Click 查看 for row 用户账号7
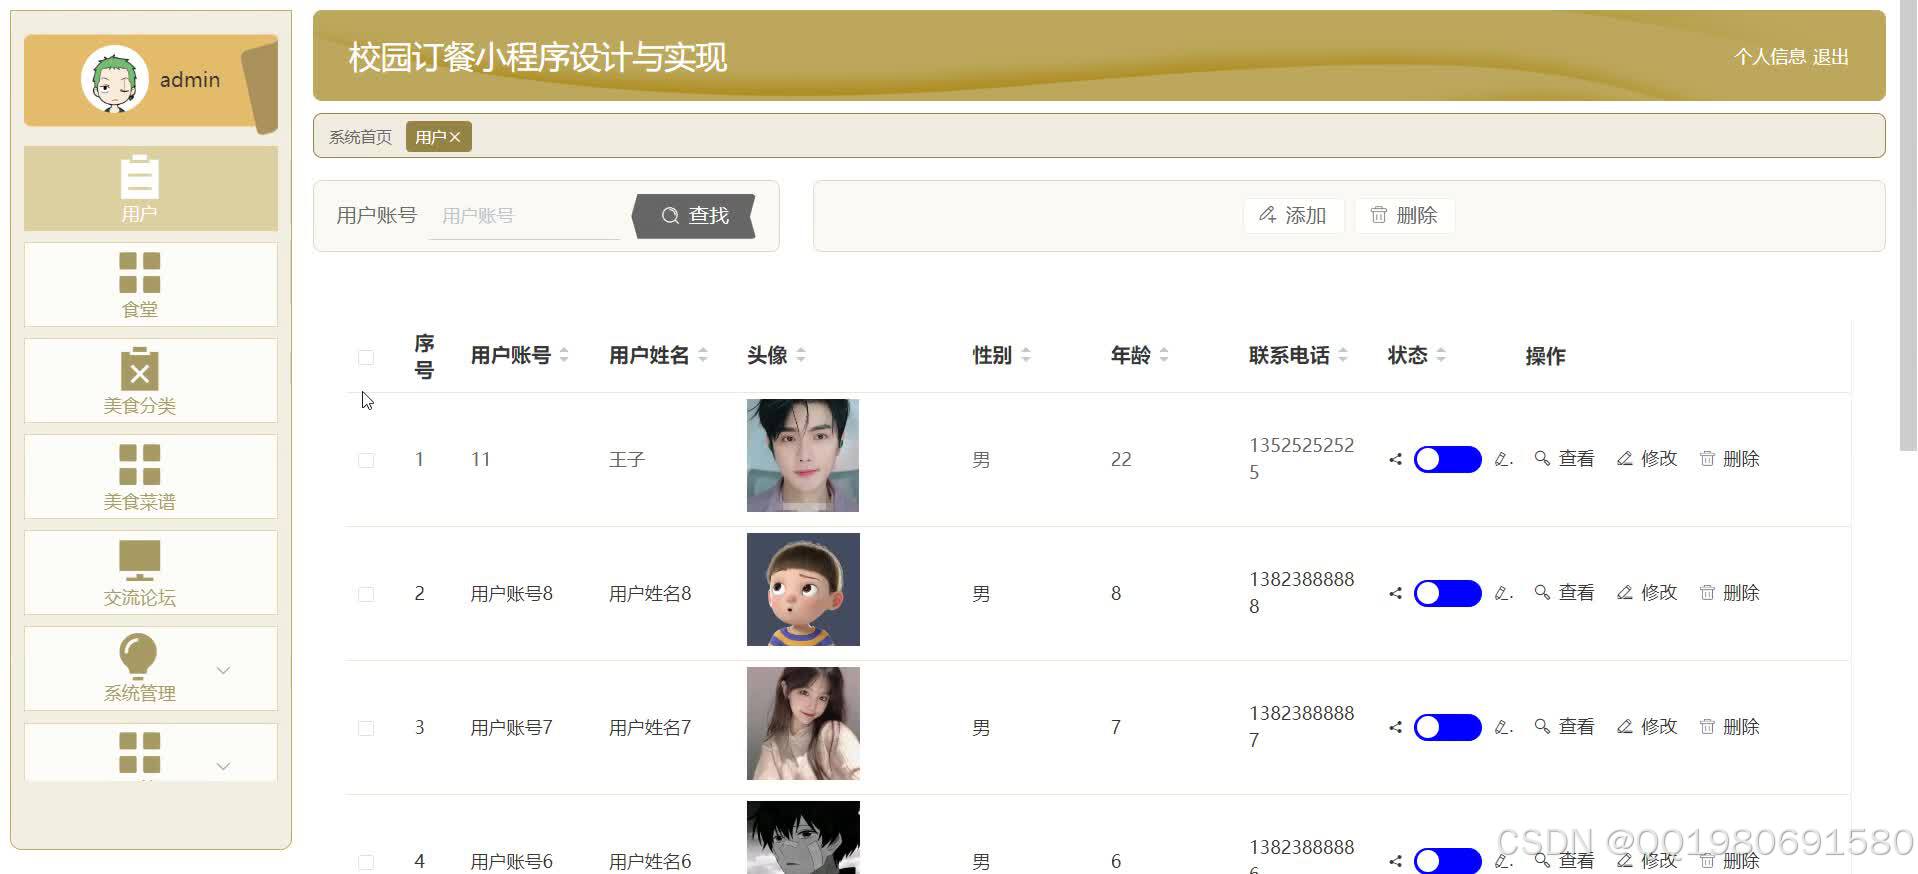1918x874 pixels. 1565,727
